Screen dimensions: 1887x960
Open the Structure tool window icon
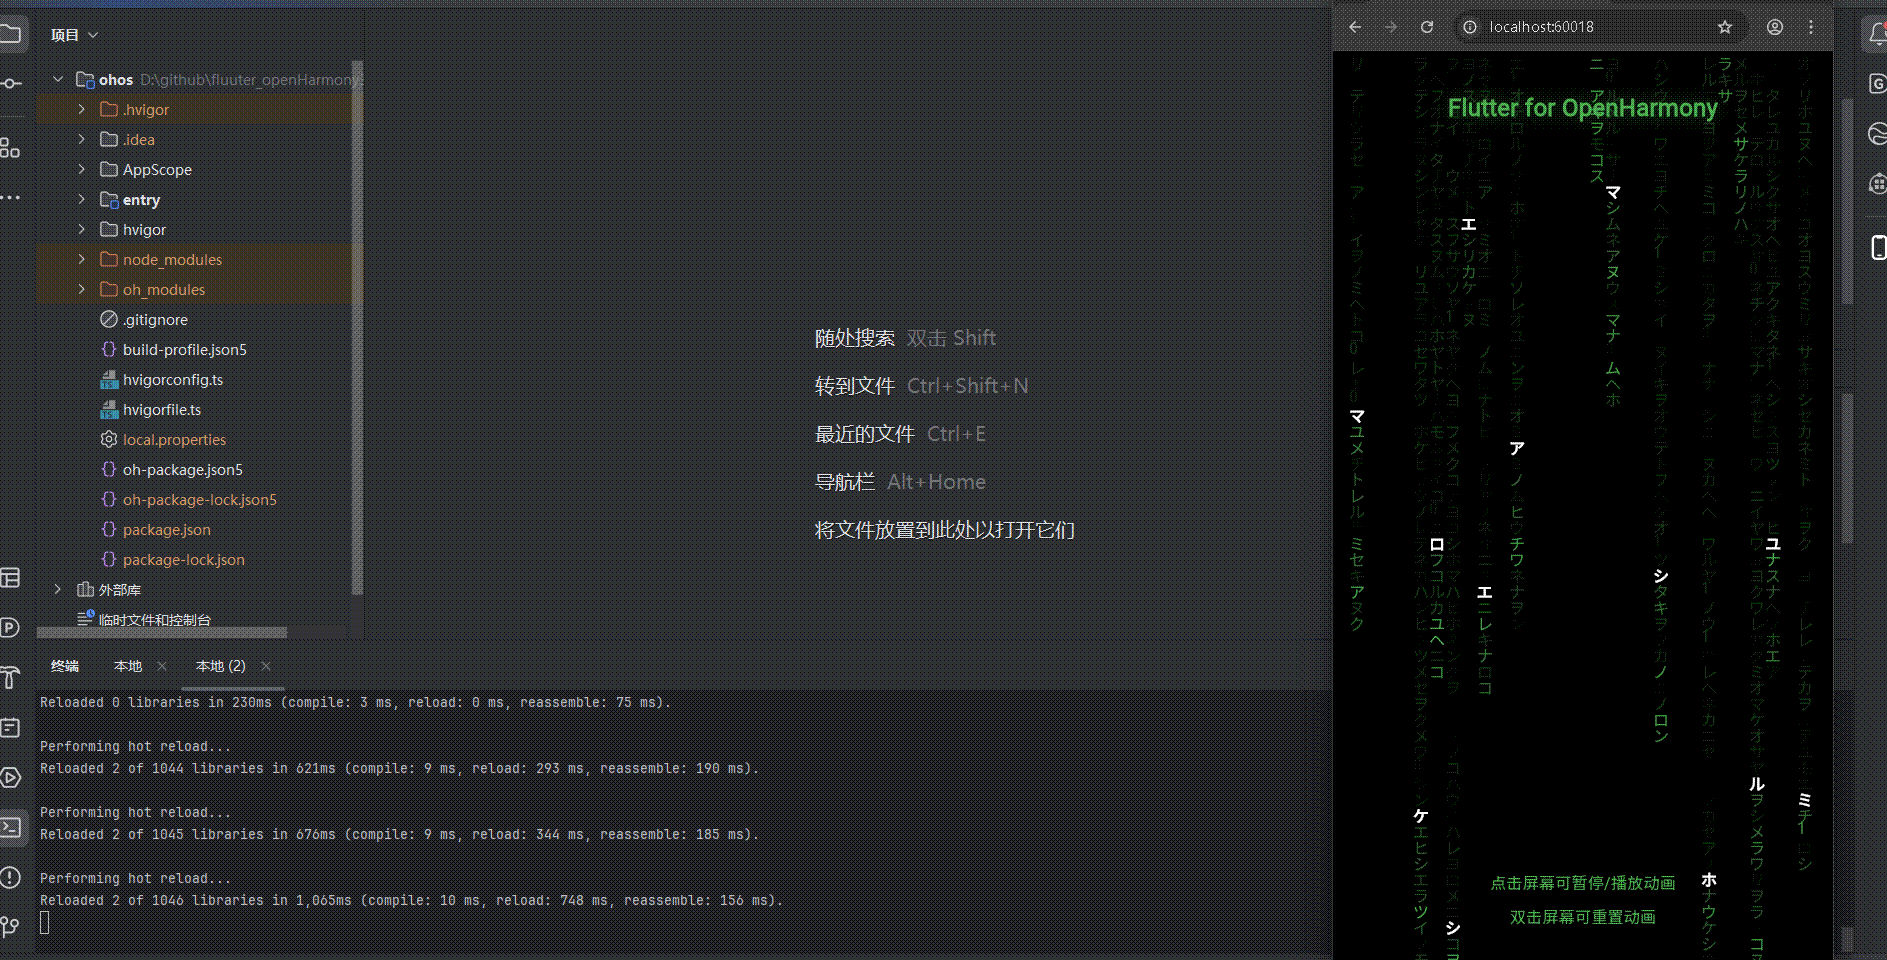(x=10, y=148)
